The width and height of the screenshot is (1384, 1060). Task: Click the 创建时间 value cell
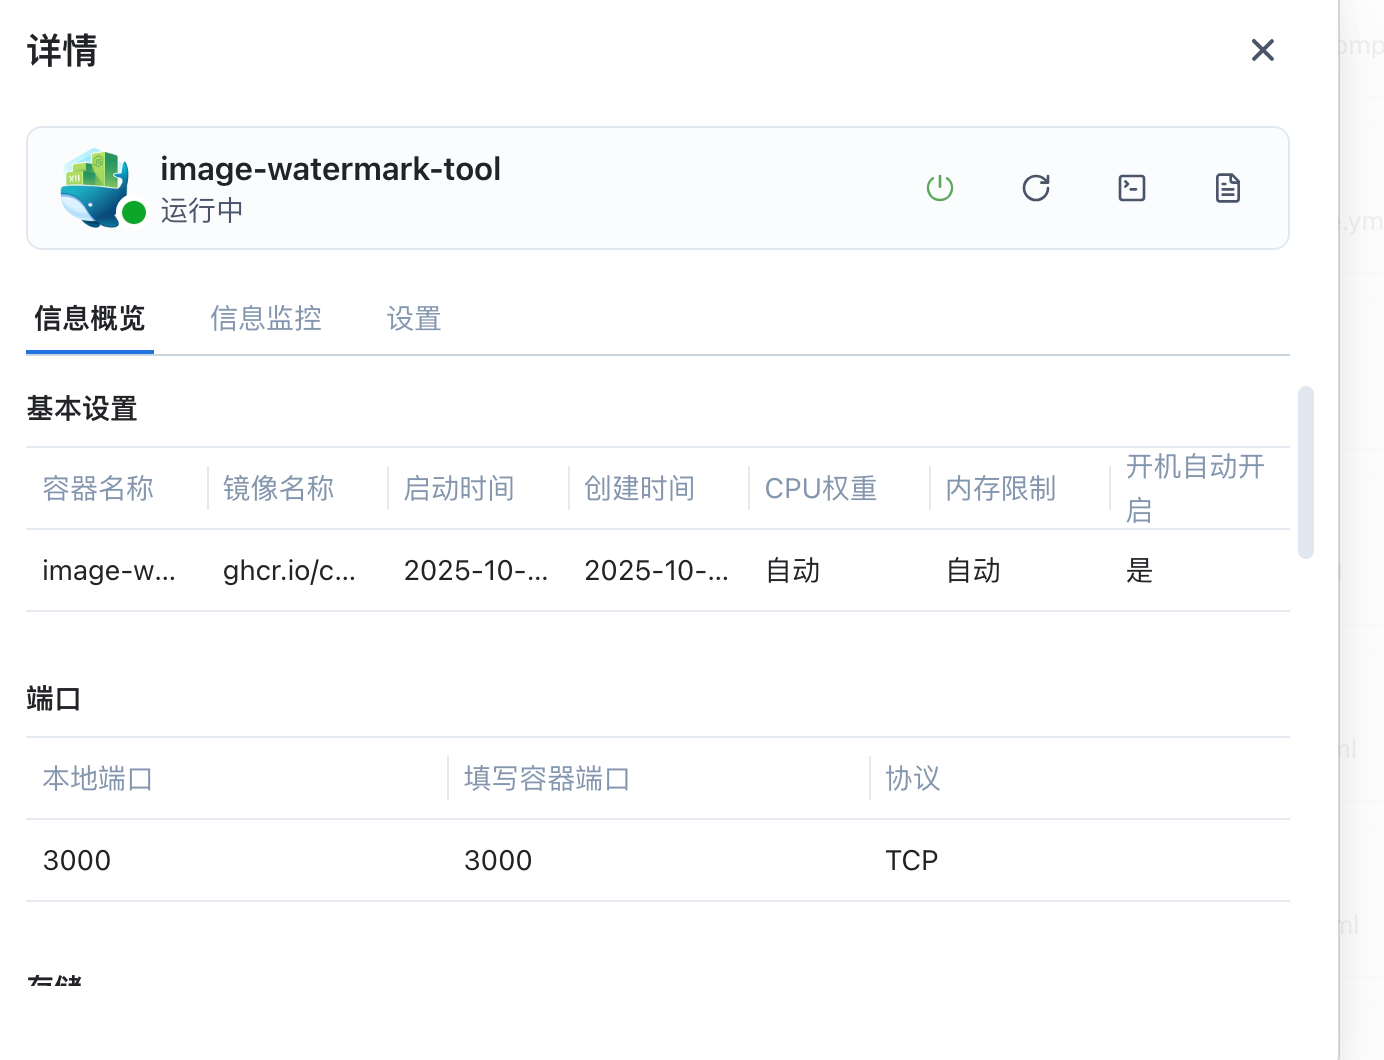(656, 571)
